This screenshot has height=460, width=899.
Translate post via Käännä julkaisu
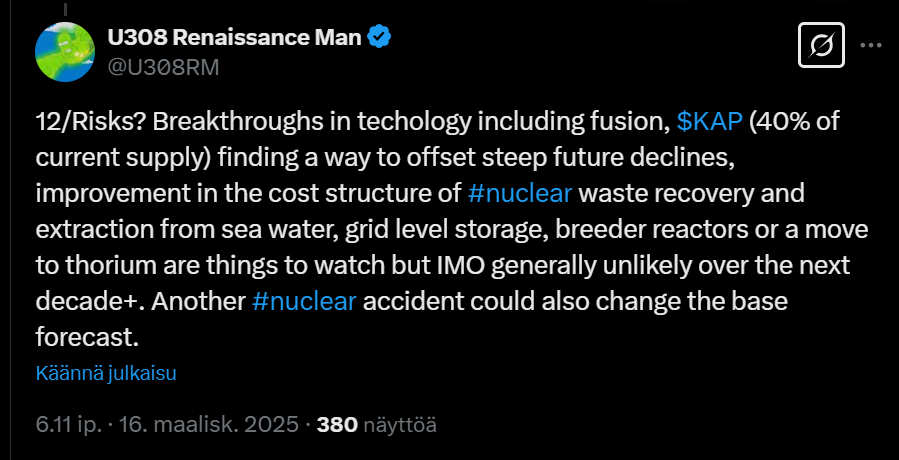click(x=105, y=373)
